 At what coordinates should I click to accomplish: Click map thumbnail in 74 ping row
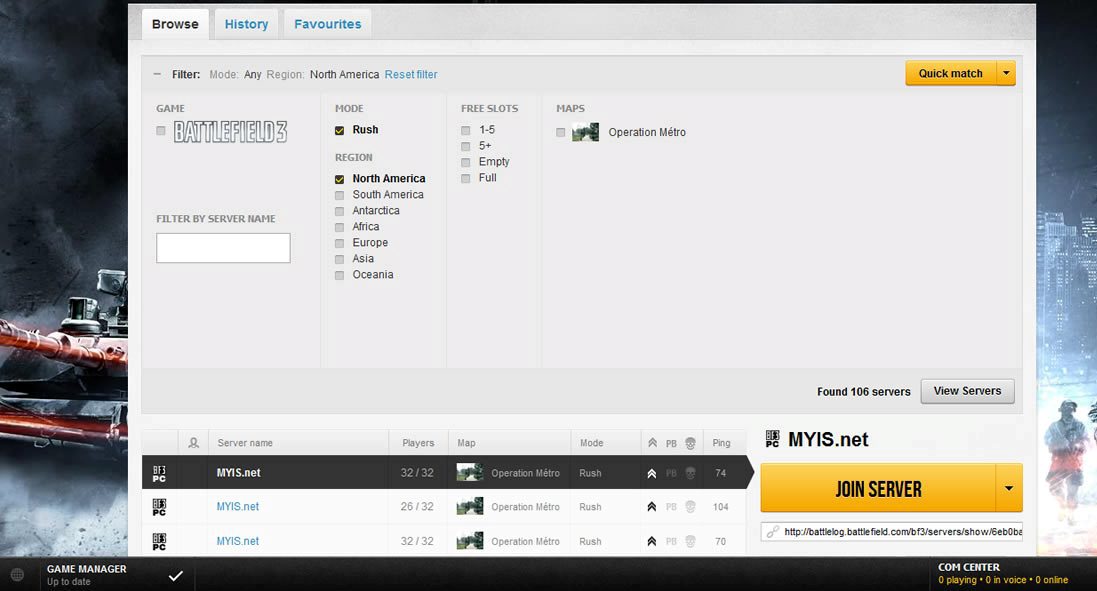click(469, 472)
